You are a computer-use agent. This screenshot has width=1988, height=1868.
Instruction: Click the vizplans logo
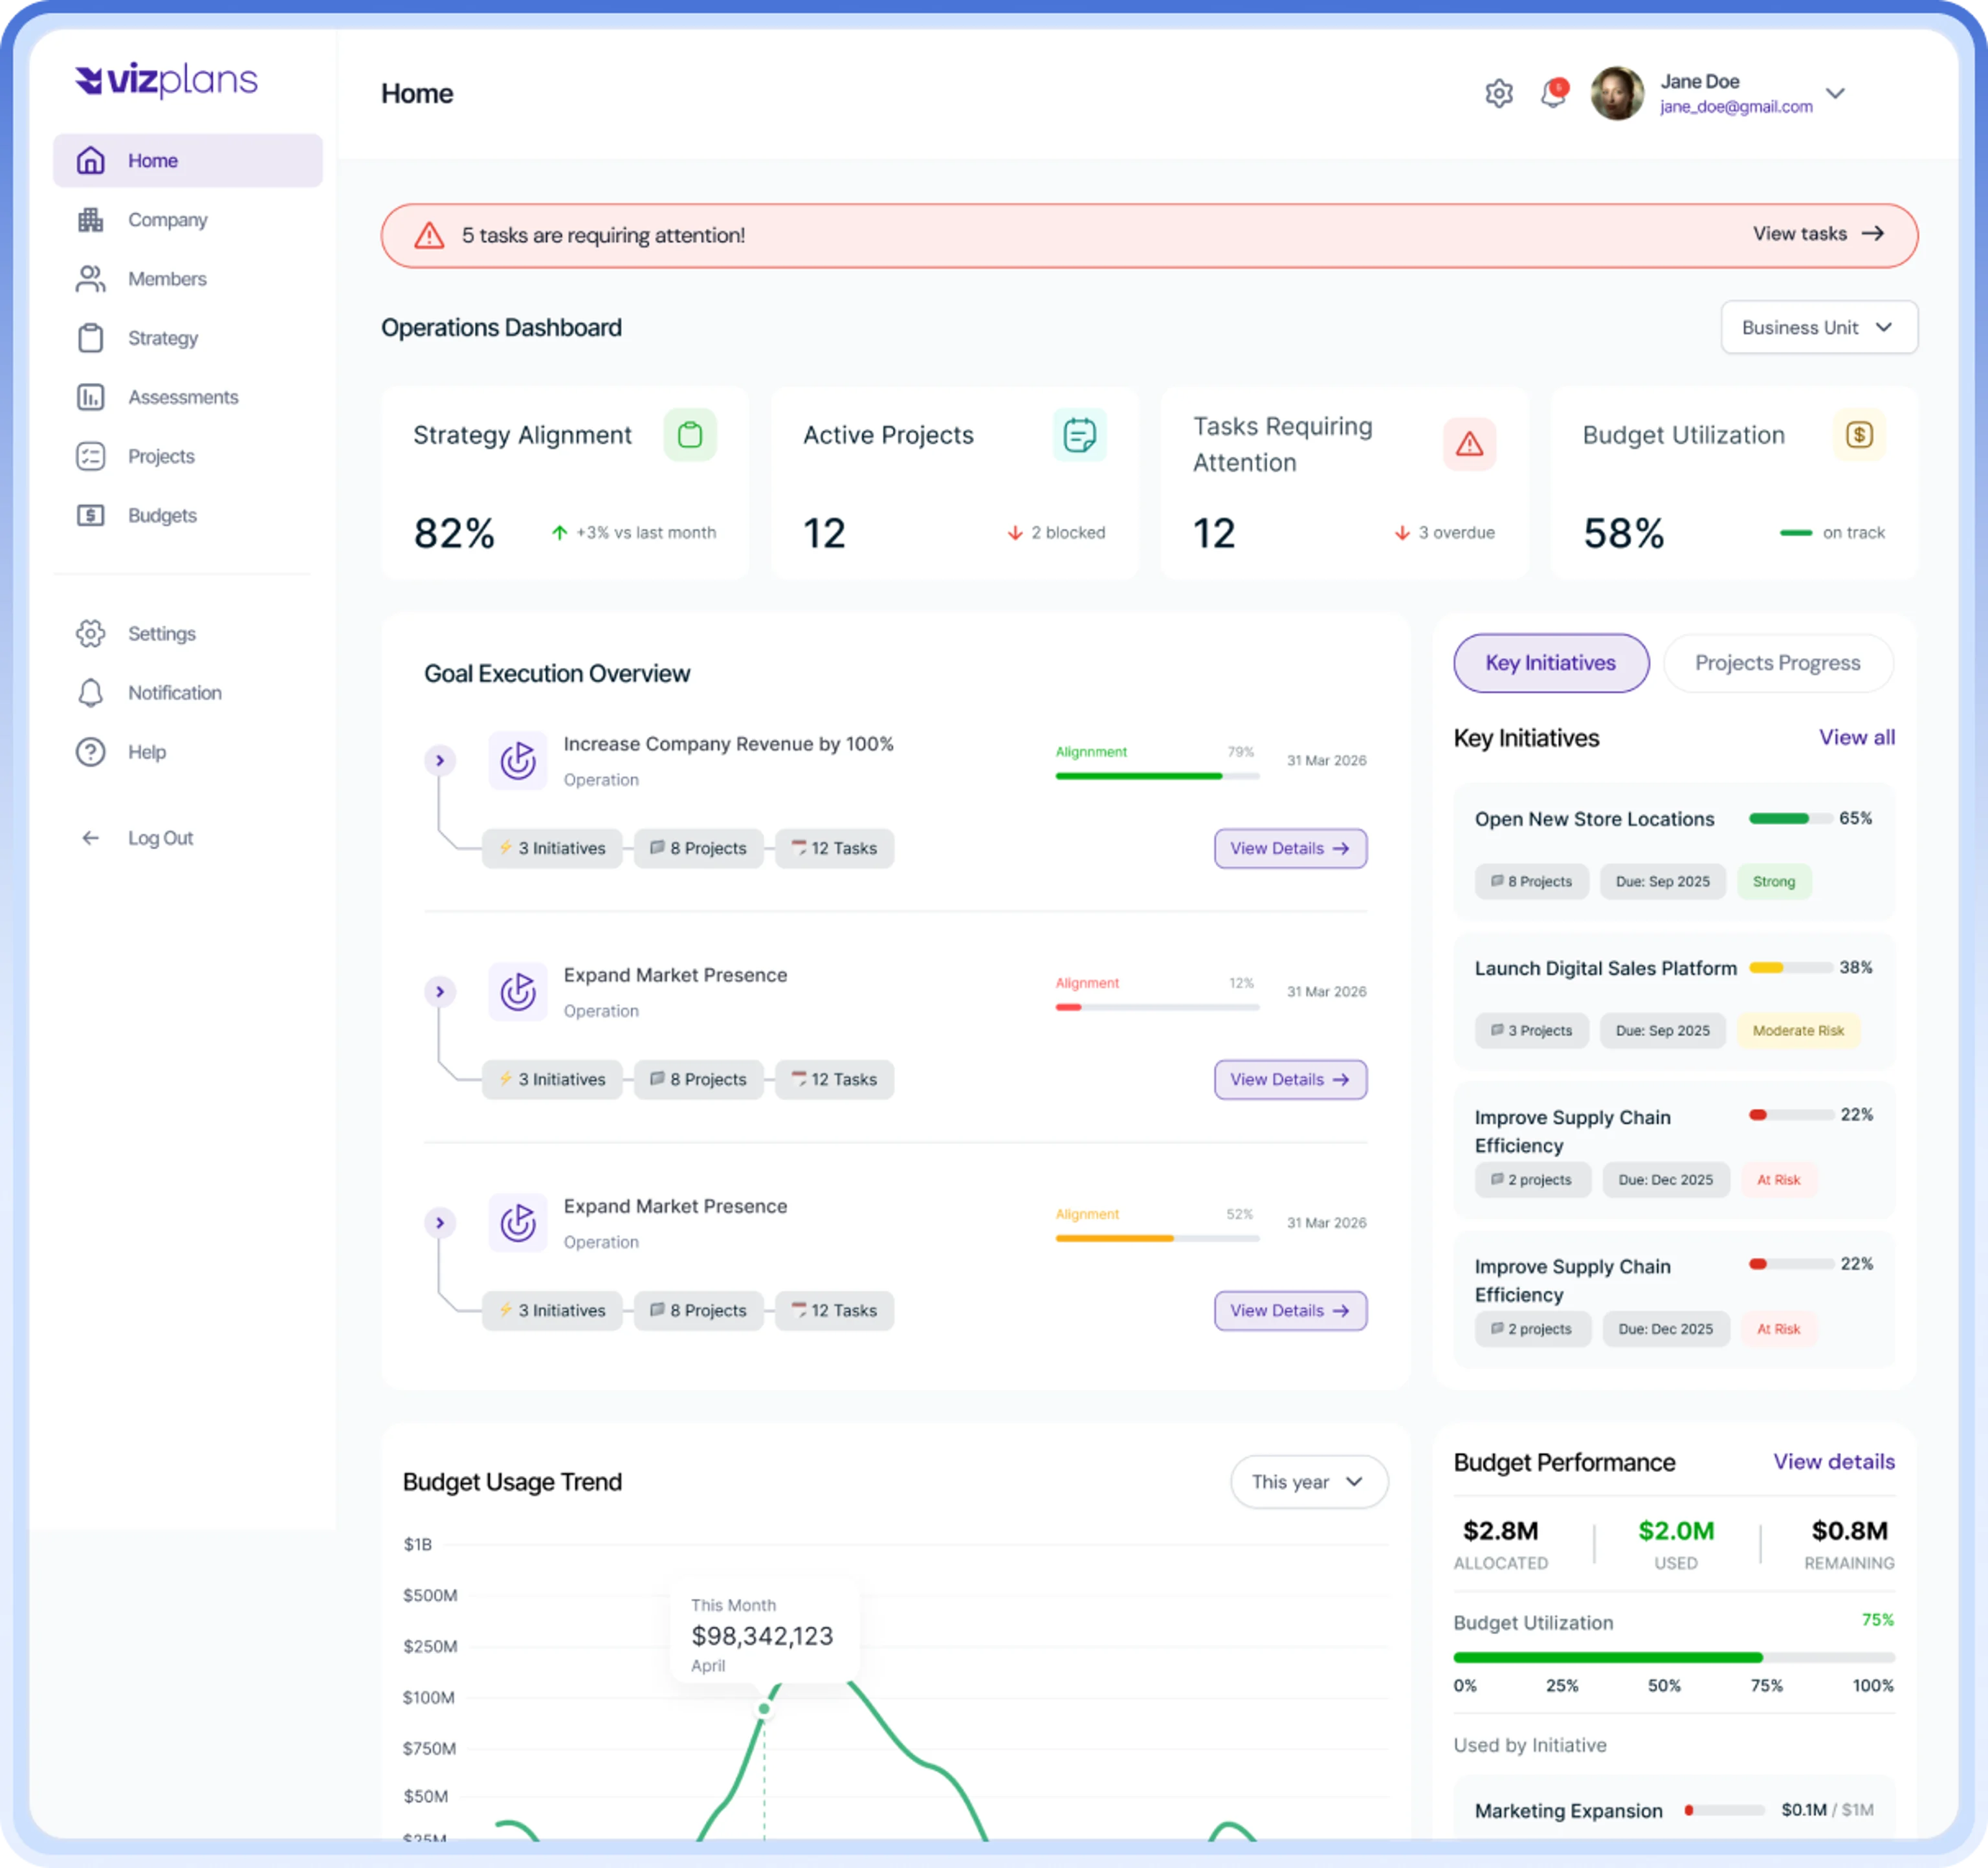pos(166,80)
